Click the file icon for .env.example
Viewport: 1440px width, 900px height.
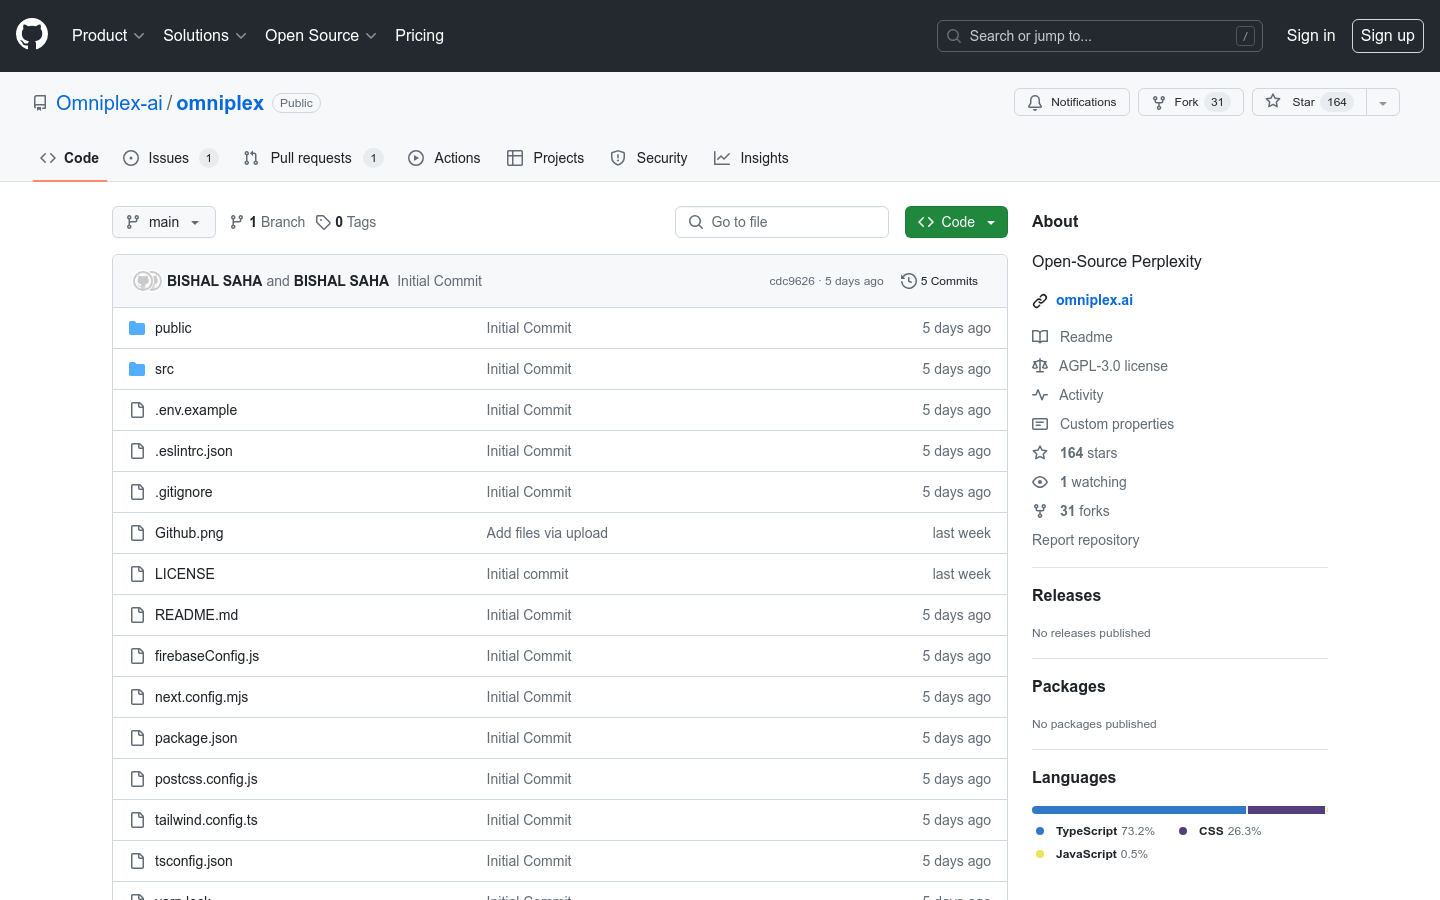click(x=137, y=410)
